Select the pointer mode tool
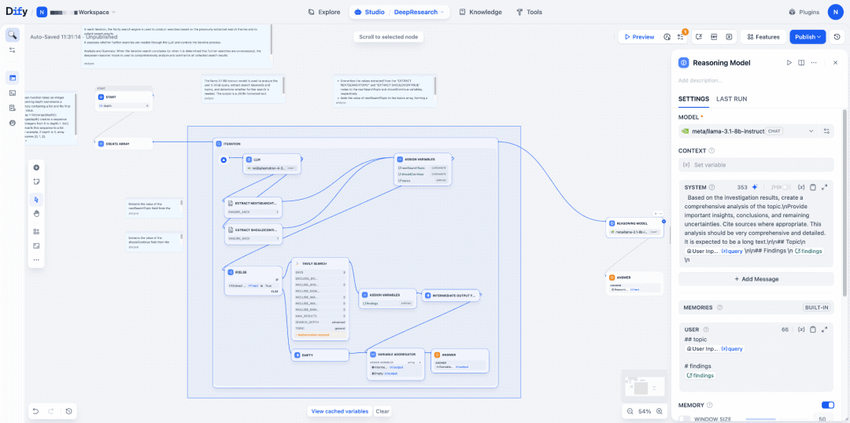Screen dimensions: 850x423 pos(37,200)
